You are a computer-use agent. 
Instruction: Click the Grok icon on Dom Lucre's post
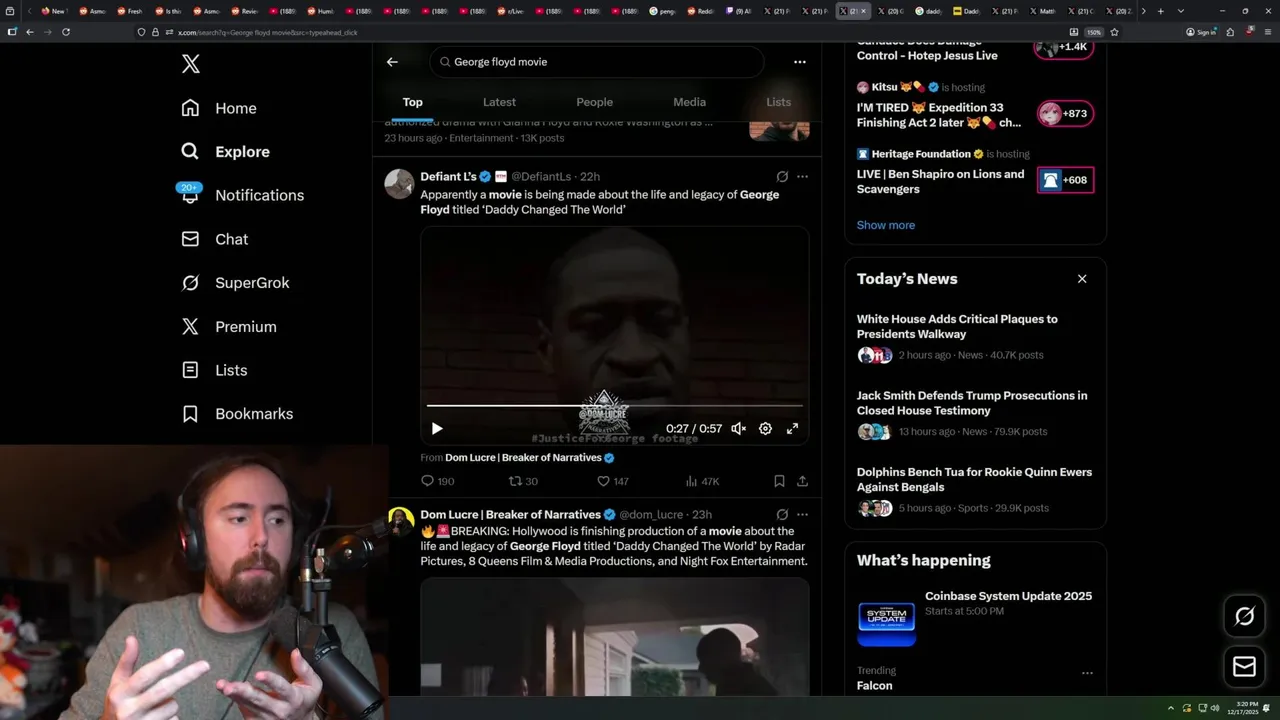782,515
